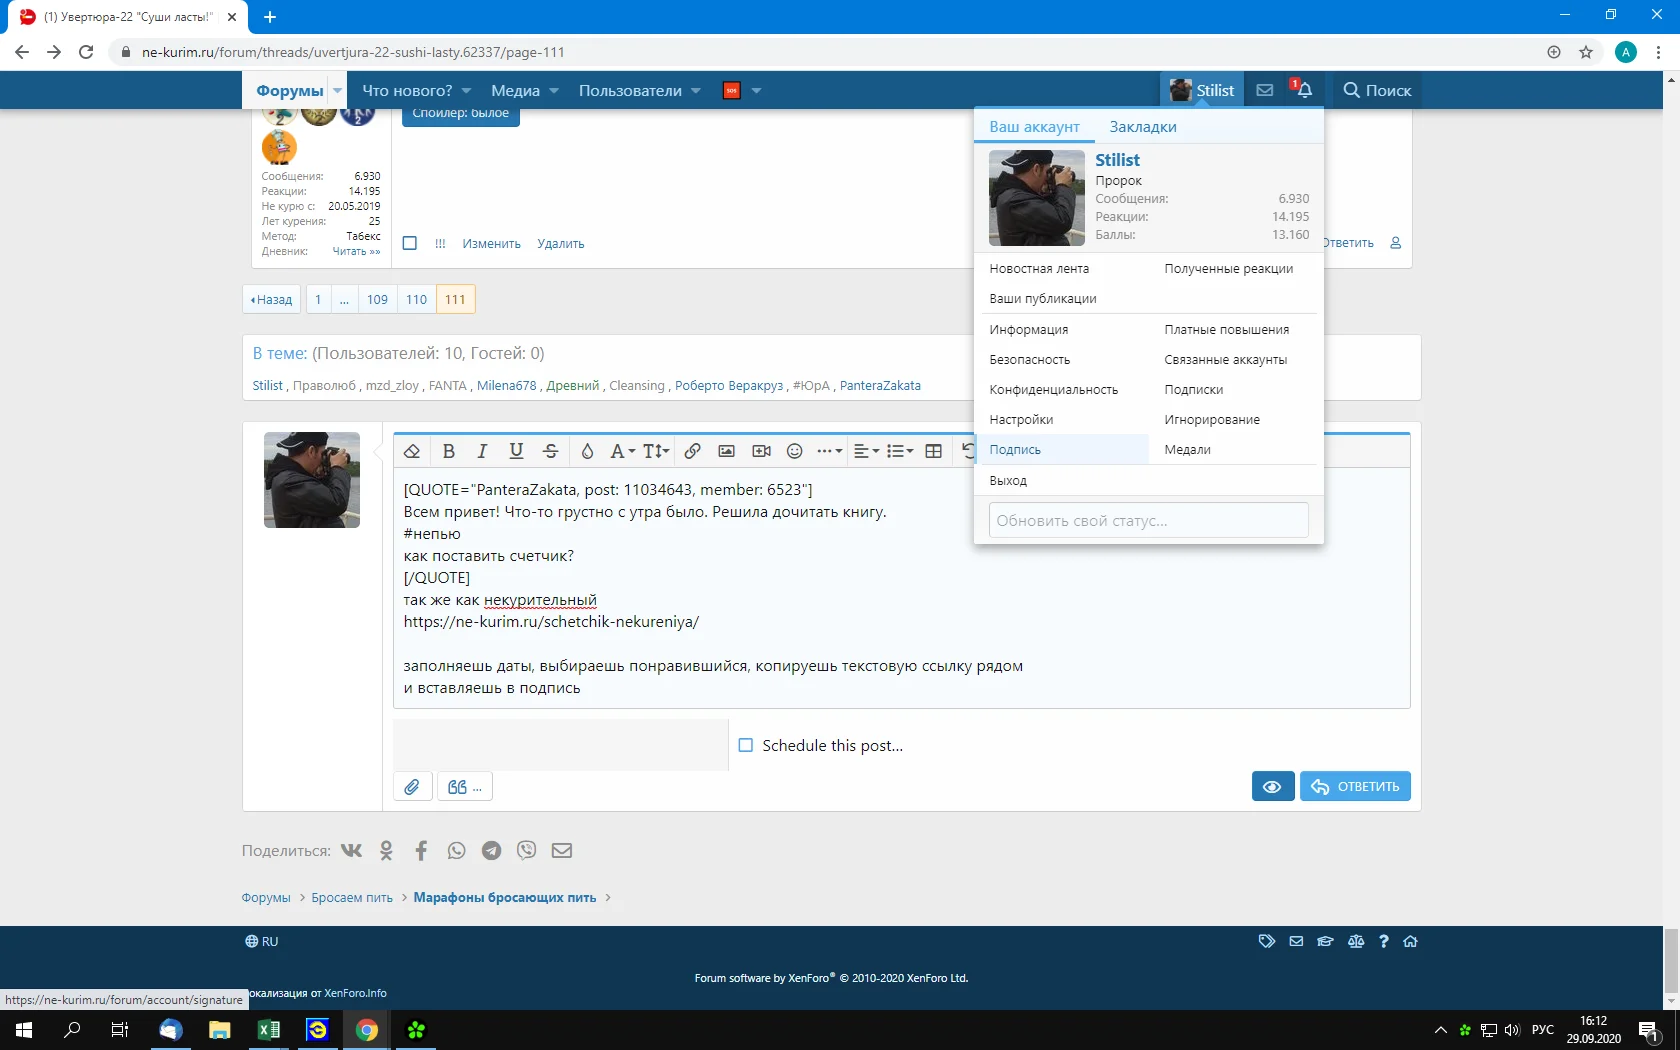Share the thread by email icon
This screenshot has height=1050, width=1680.
(562, 851)
